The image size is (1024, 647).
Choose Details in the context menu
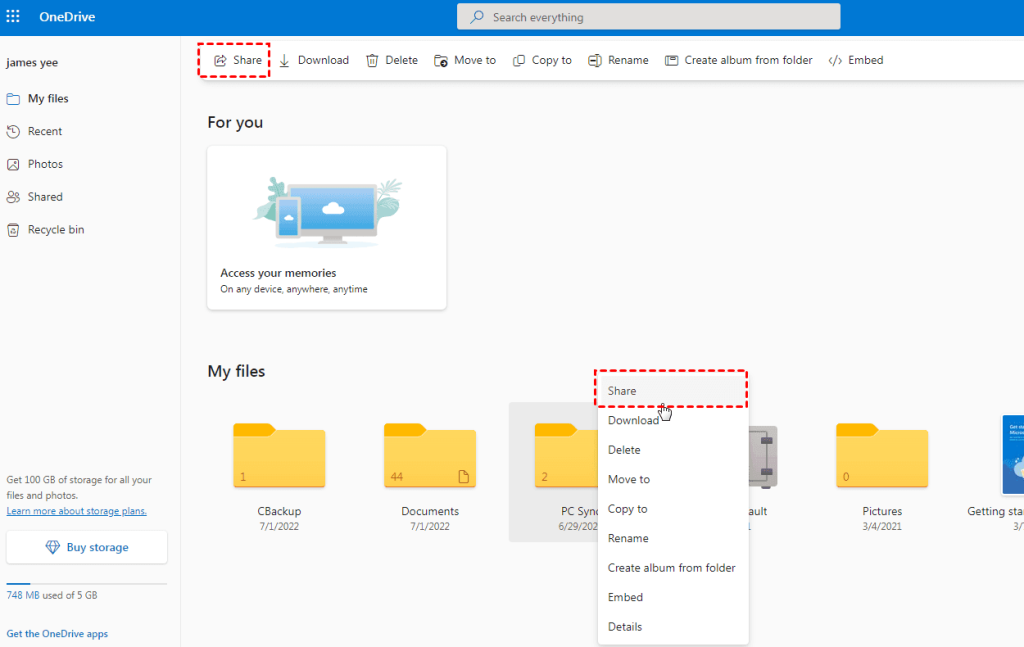625,627
